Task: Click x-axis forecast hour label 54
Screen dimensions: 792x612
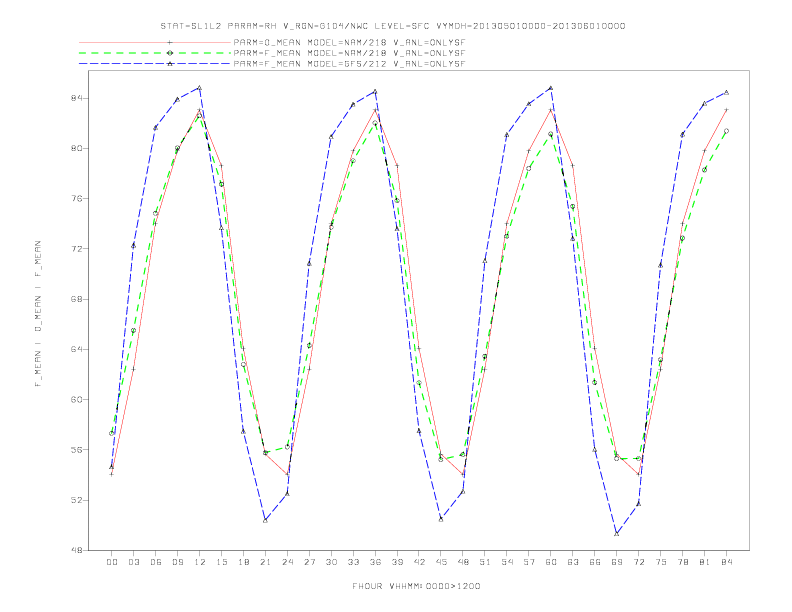Action: coord(507,562)
